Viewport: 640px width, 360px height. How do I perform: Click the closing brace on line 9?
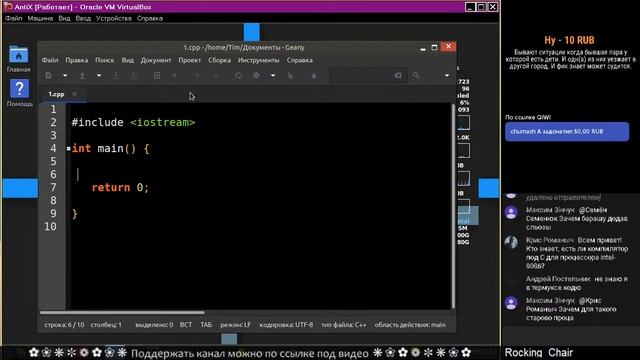coord(74,213)
